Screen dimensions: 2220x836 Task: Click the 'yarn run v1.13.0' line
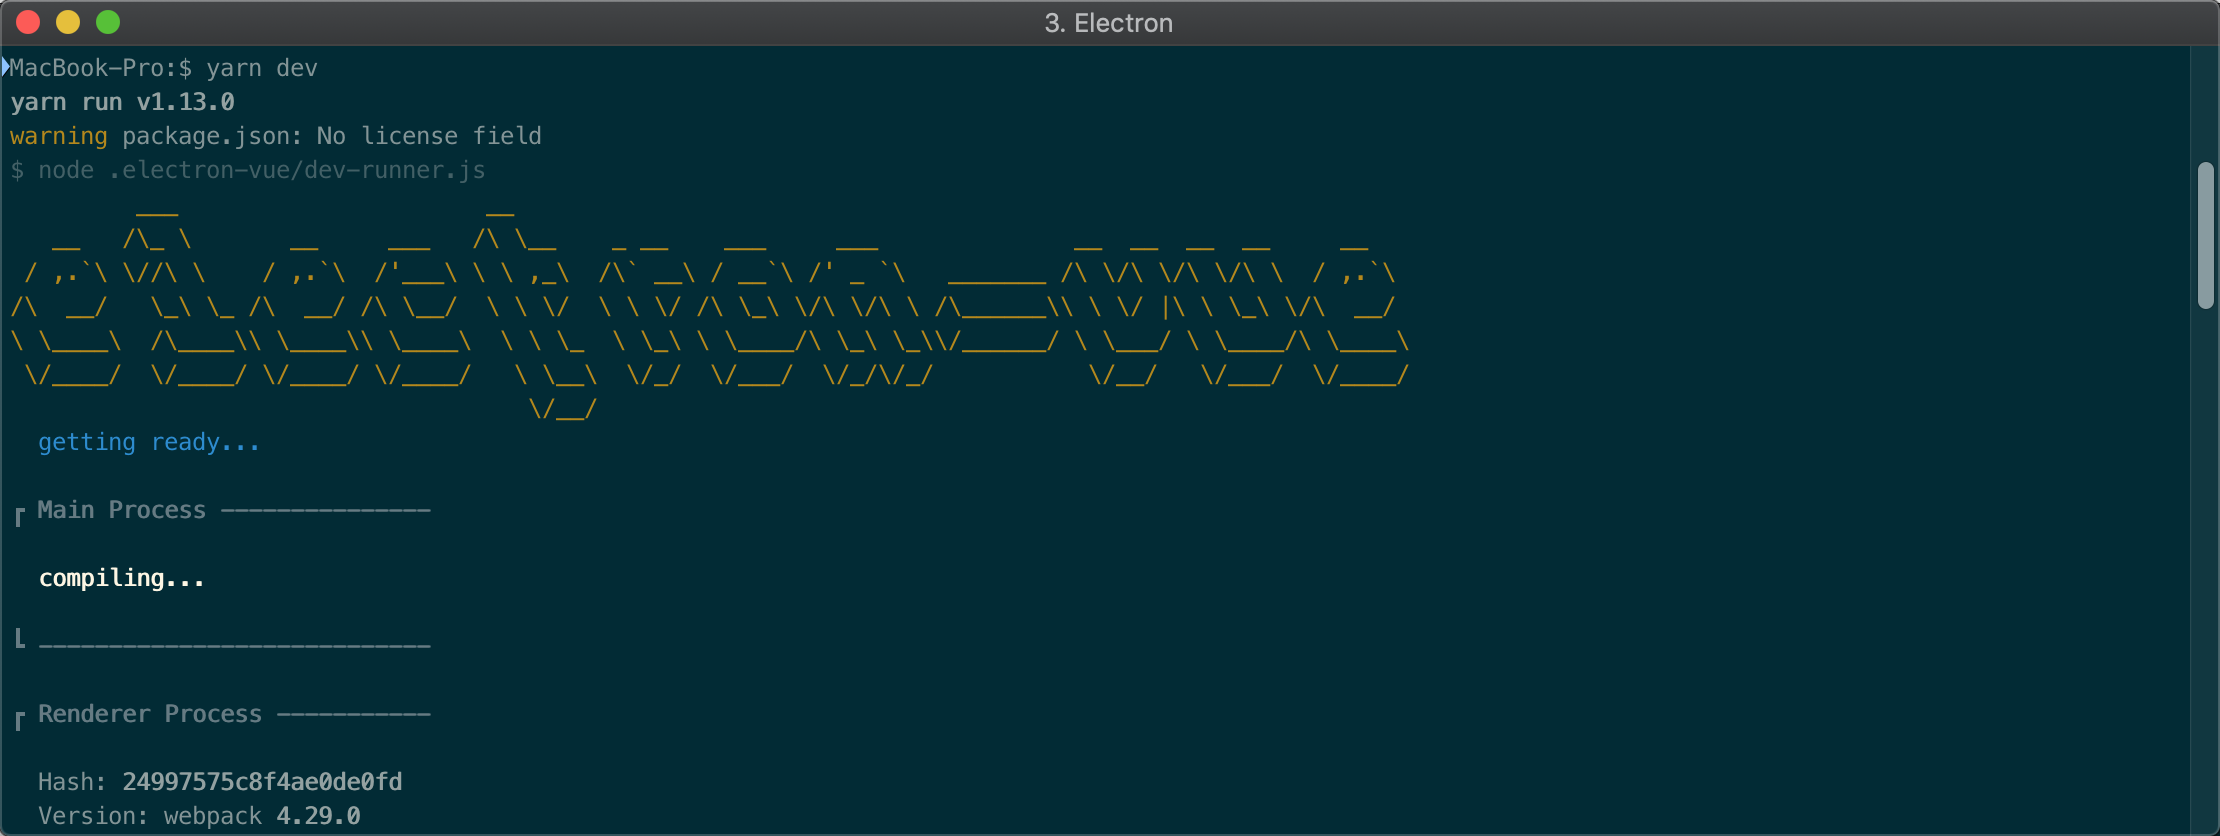point(122,102)
